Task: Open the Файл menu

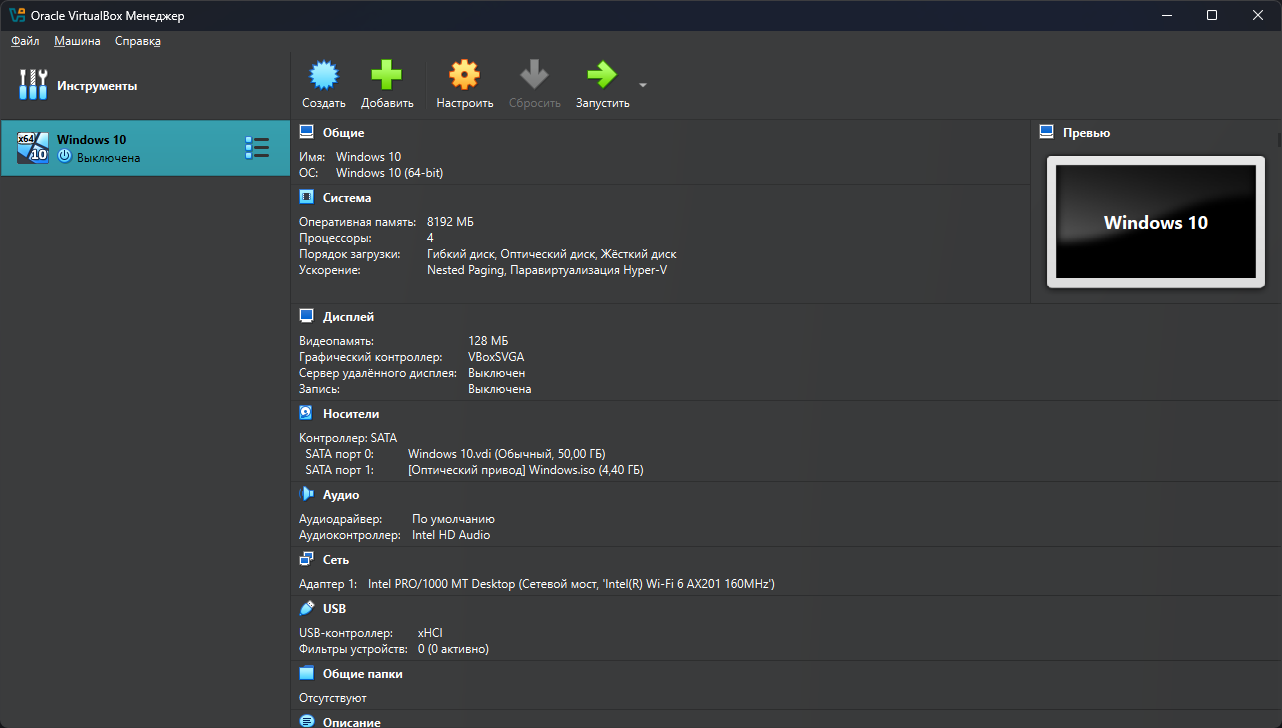Action: (25, 41)
